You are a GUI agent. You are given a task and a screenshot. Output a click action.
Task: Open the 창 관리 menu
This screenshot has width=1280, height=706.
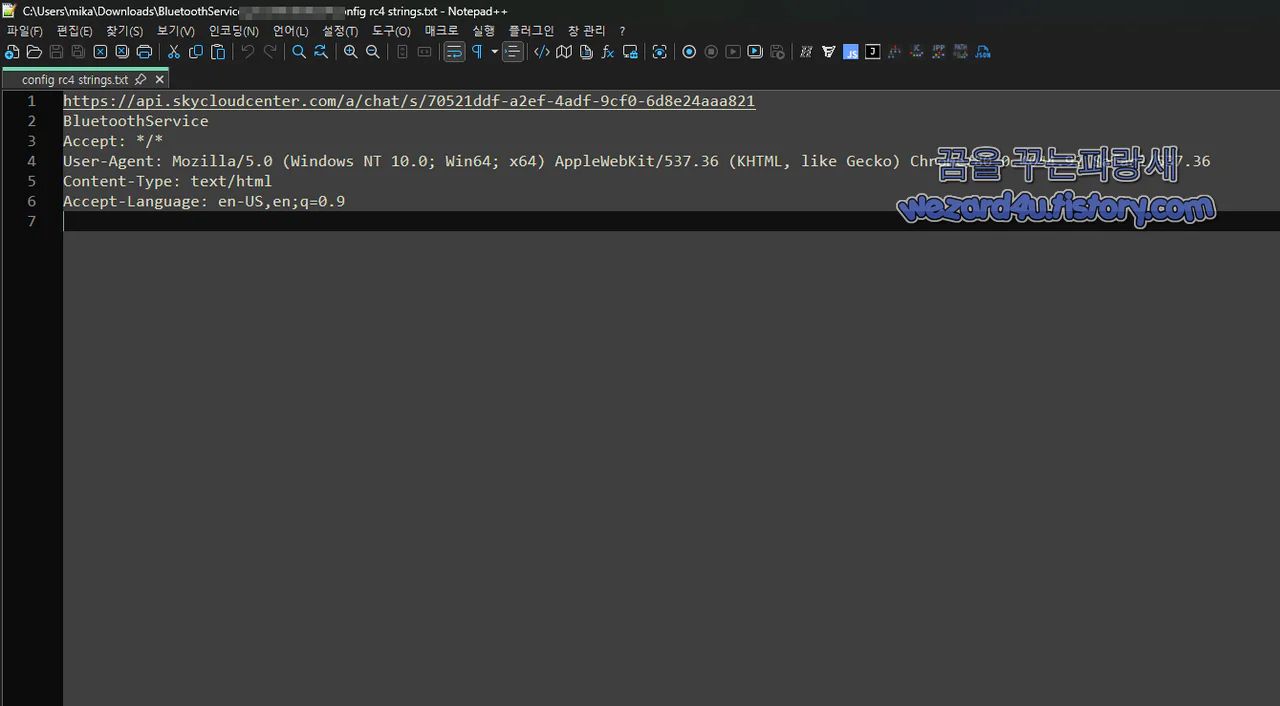point(587,31)
